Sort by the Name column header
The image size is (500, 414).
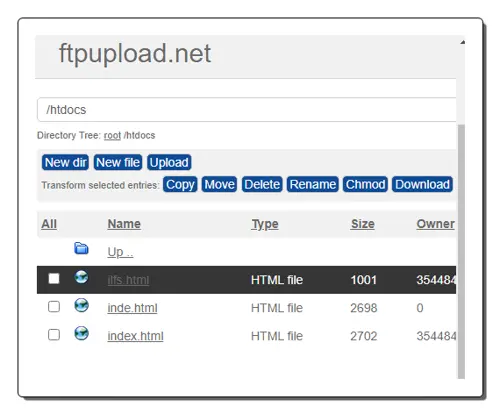[x=124, y=224]
